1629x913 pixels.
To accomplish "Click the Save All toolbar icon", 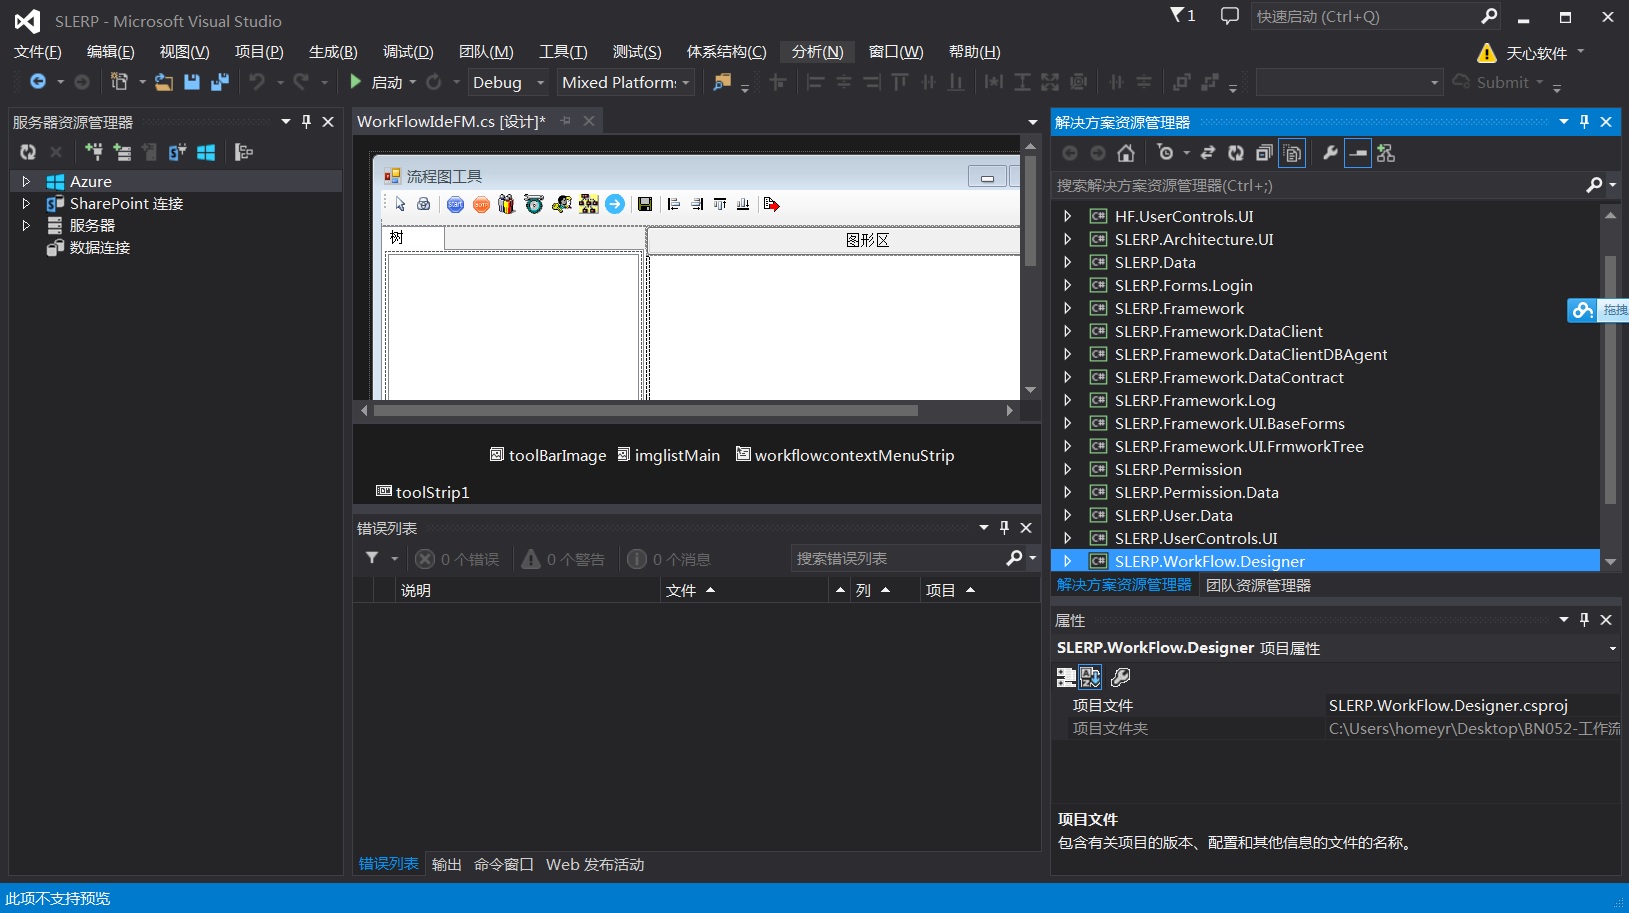I will click(220, 82).
